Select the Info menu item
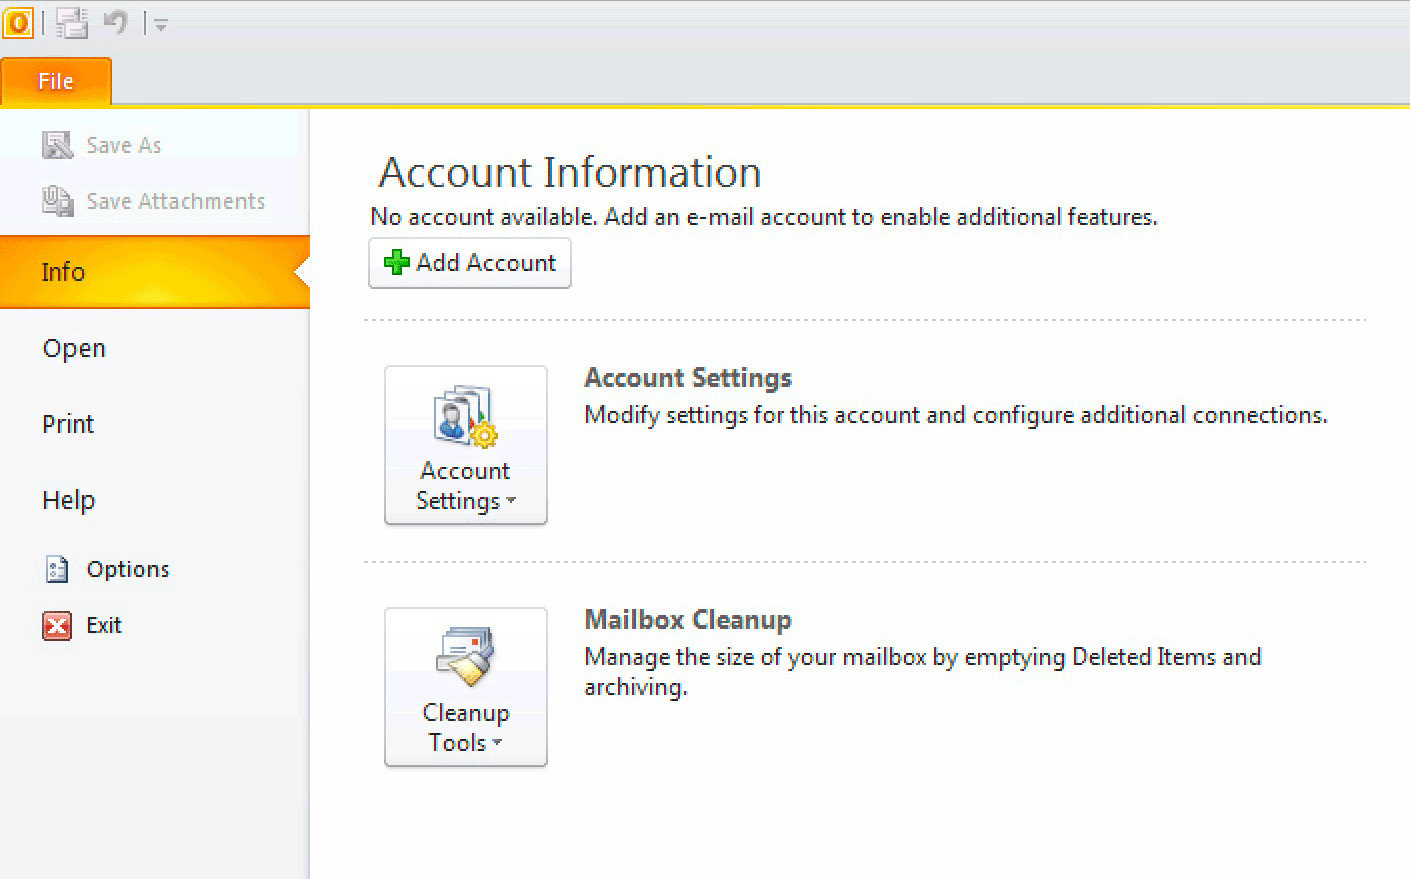This screenshot has width=1410, height=879. click(155, 272)
